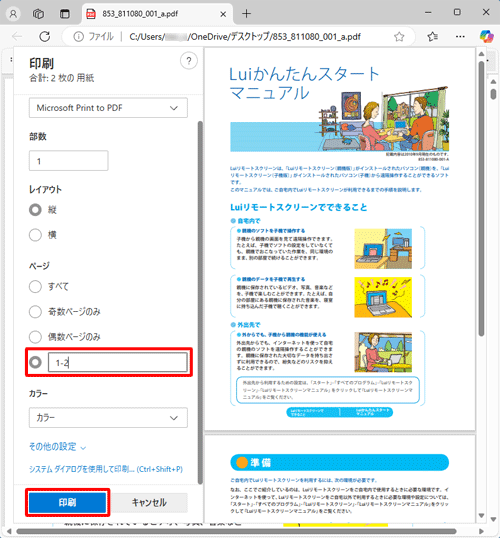This screenshot has width=500, height=538.
Task: Open the browser settings and more menu
Action: click(x=460, y=36)
